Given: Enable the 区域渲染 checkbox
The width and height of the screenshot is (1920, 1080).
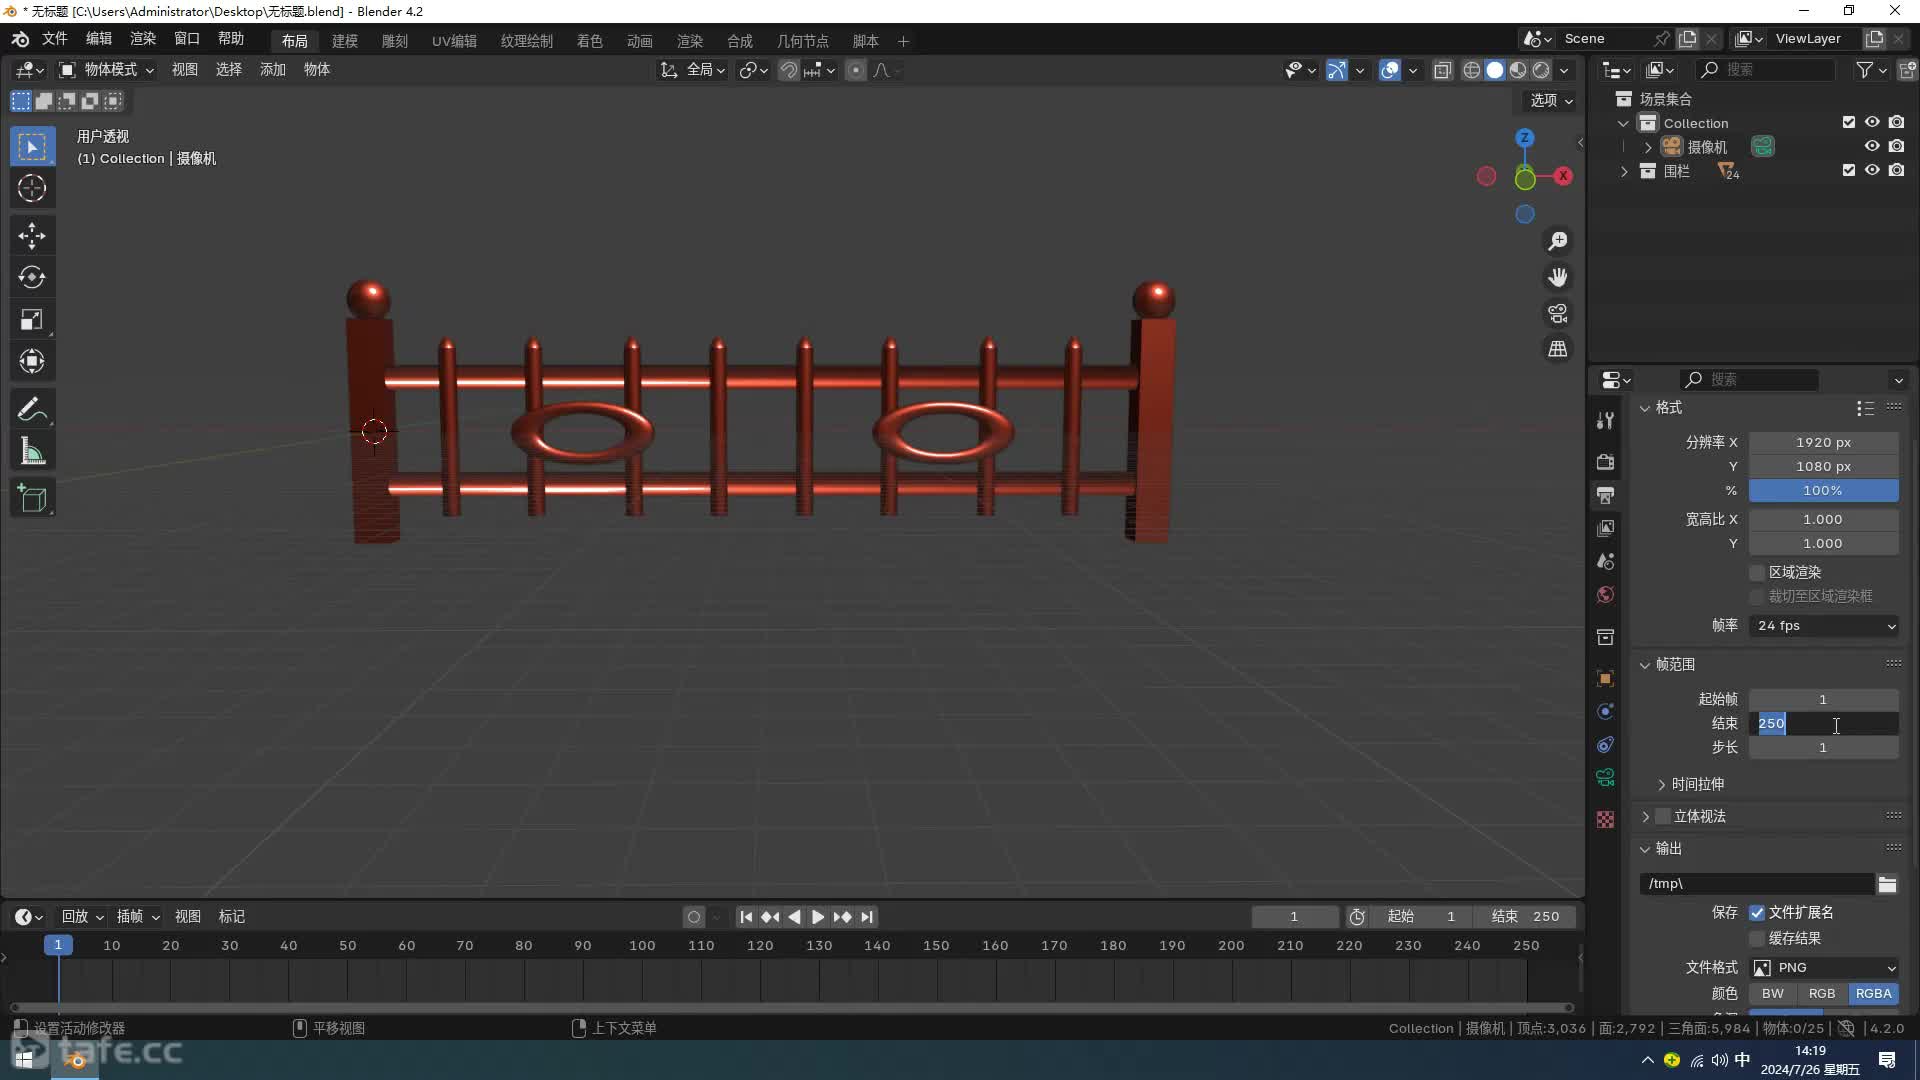Looking at the screenshot, I should coord(1757,572).
